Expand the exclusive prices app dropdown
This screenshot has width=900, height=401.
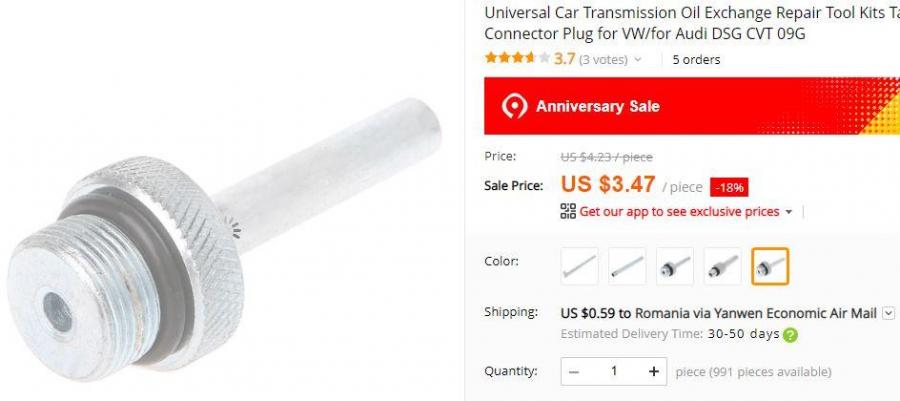click(789, 212)
